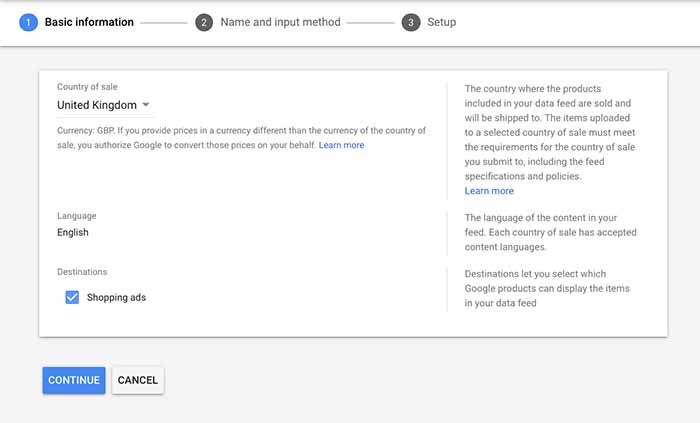Select the English language value
The height and width of the screenshot is (423, 700).
click(73, 232)
